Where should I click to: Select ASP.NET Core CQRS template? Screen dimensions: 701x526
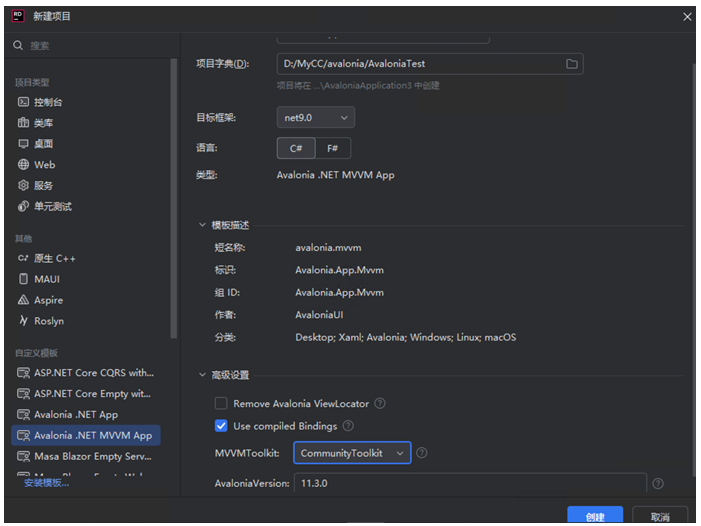[x=93, y=373]
